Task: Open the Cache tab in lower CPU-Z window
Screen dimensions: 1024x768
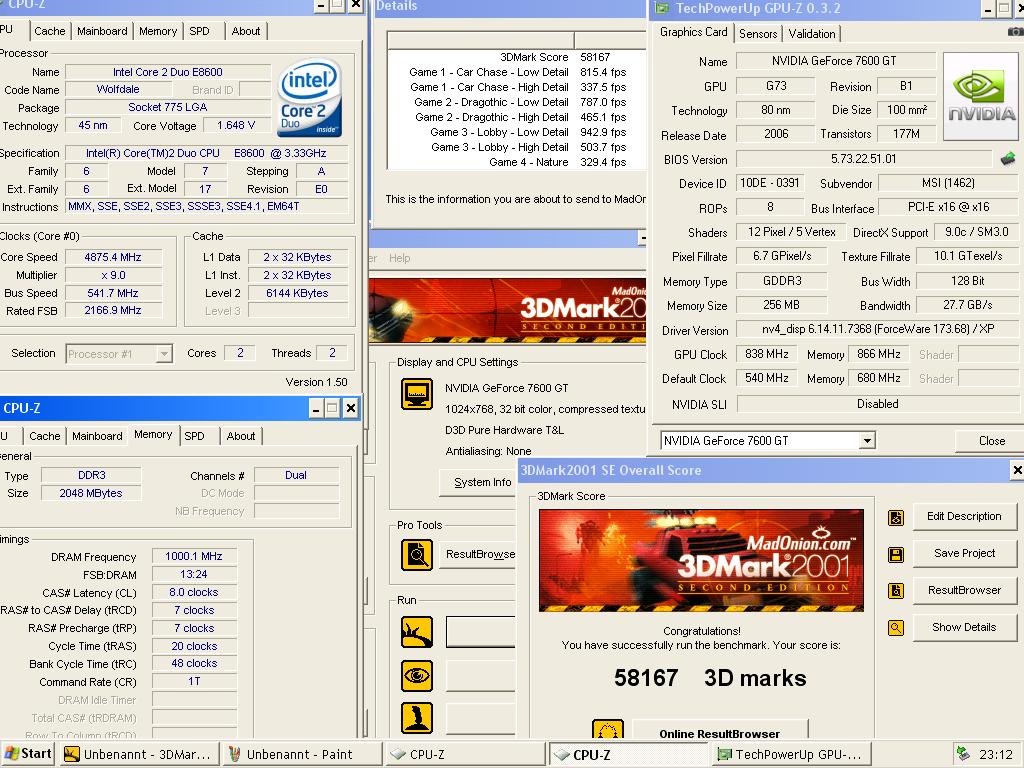Action: pos(44,436)
